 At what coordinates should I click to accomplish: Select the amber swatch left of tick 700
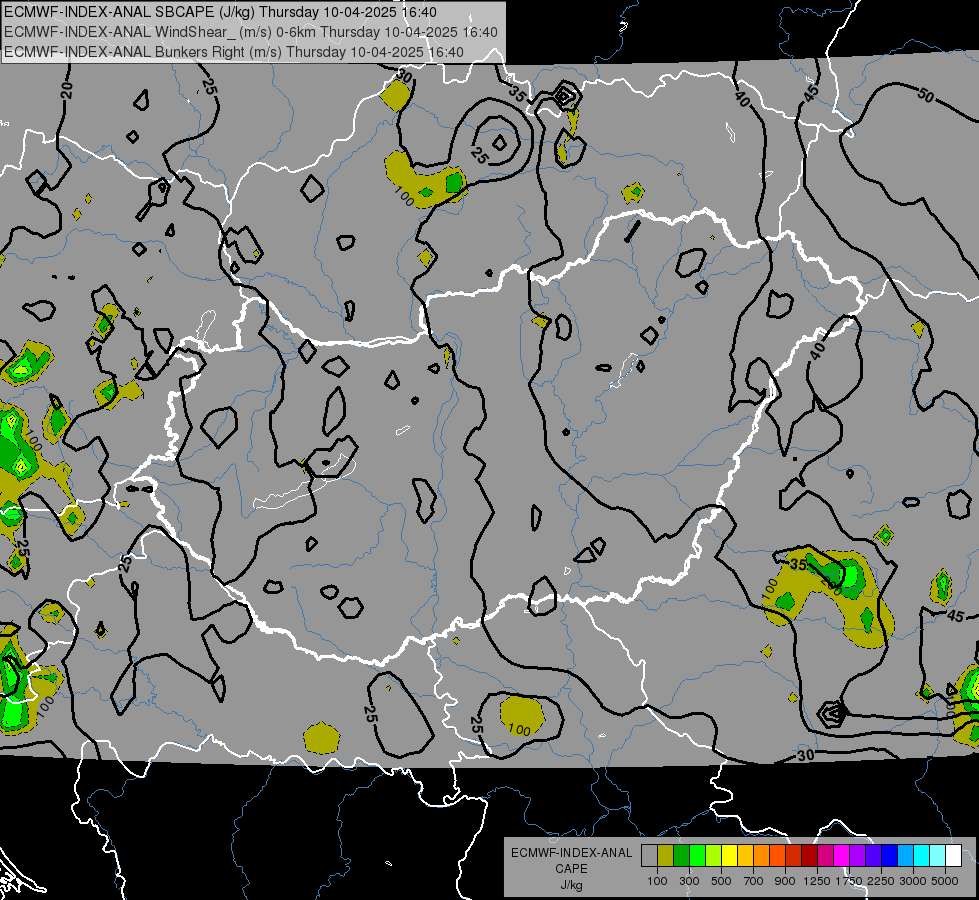(745, 855)
